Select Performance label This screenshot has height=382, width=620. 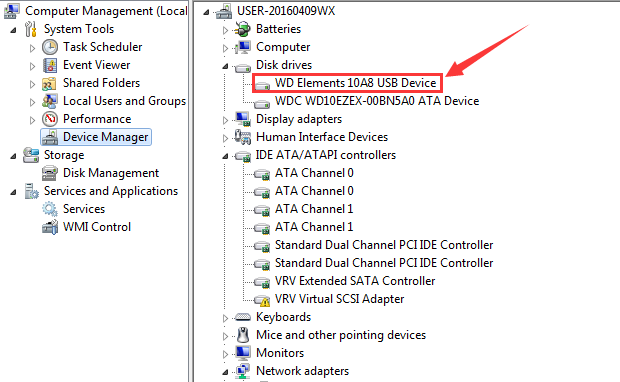click(x=97, y=119)
